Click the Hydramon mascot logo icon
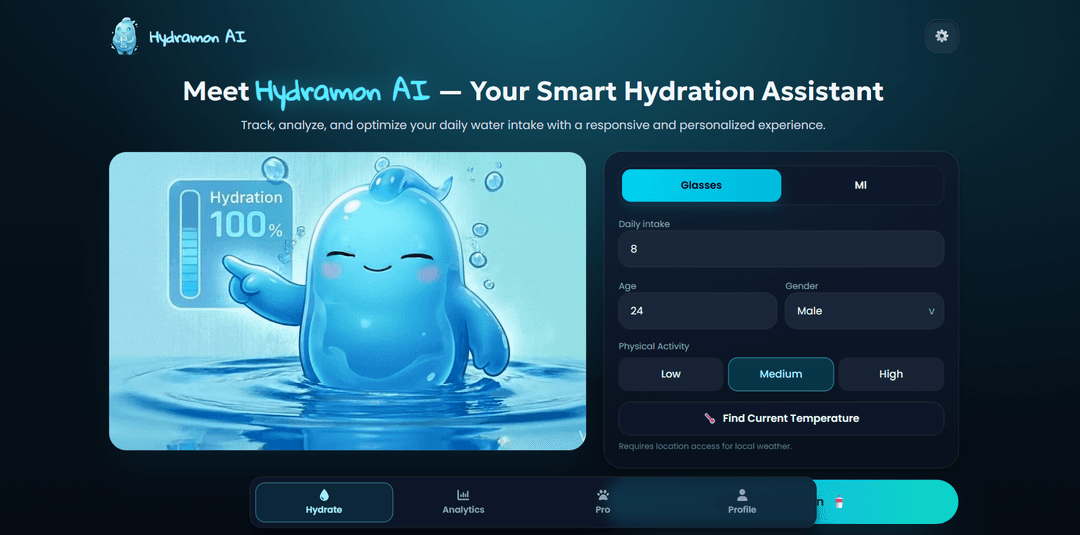 (x=125, y=36)
